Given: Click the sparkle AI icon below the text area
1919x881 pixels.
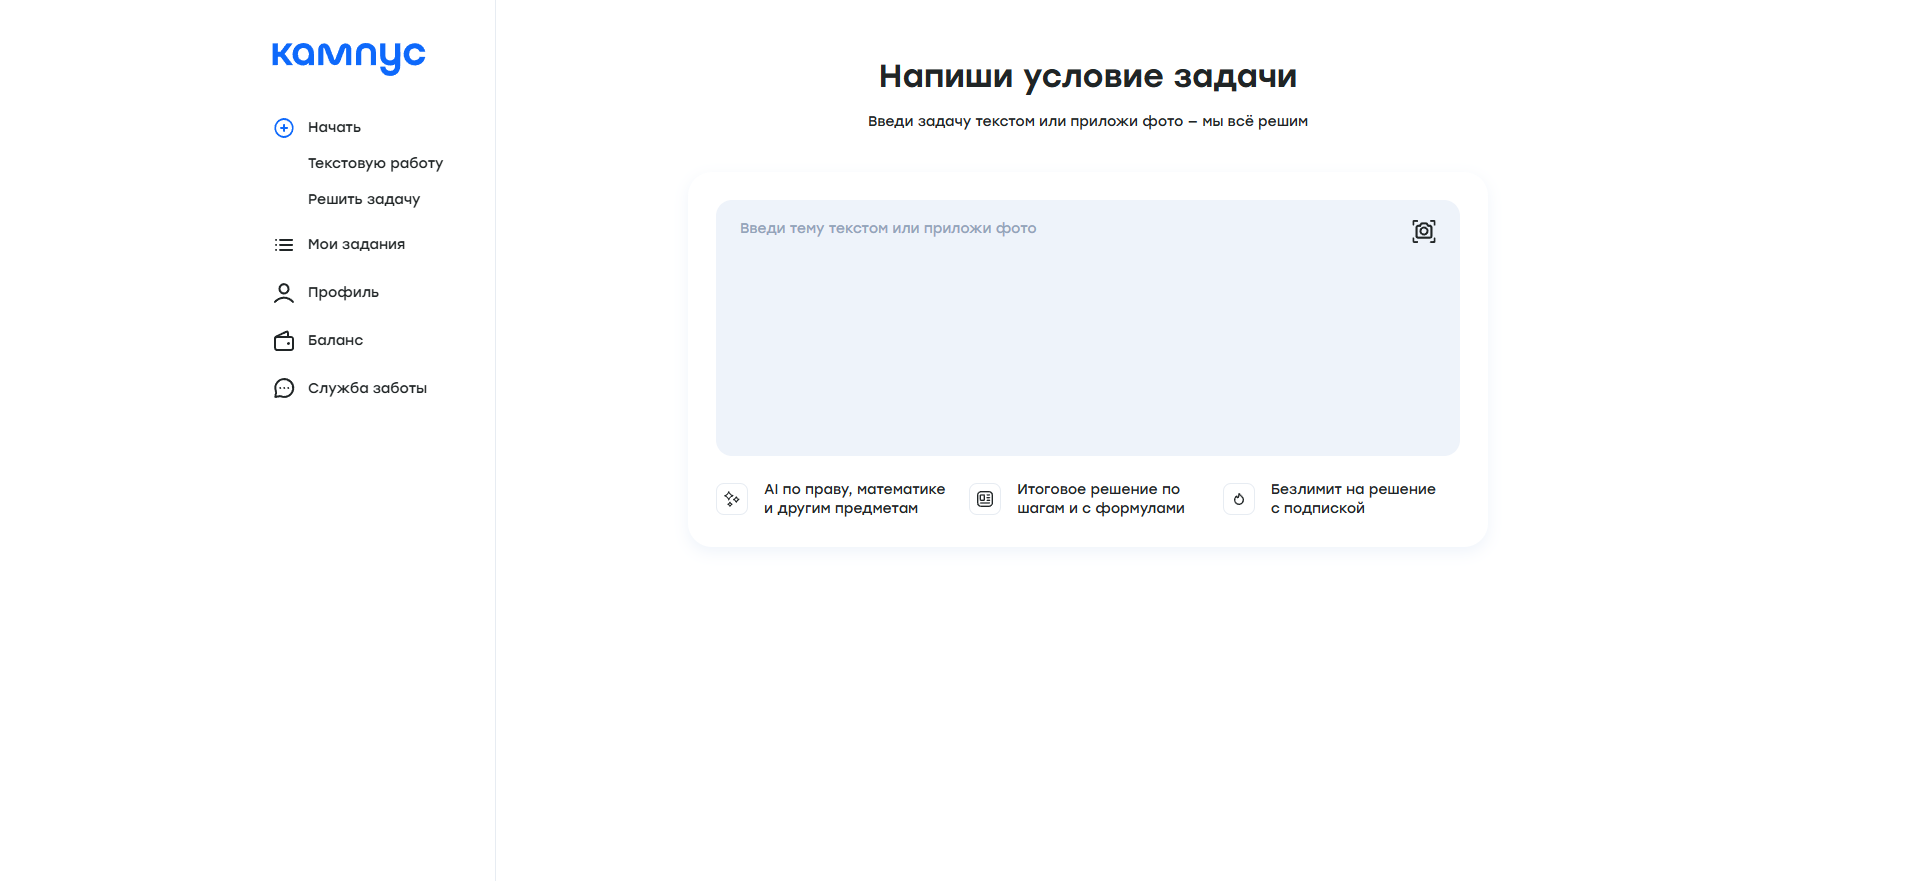Looking at the screenshot, I should (x=732, y=499).
